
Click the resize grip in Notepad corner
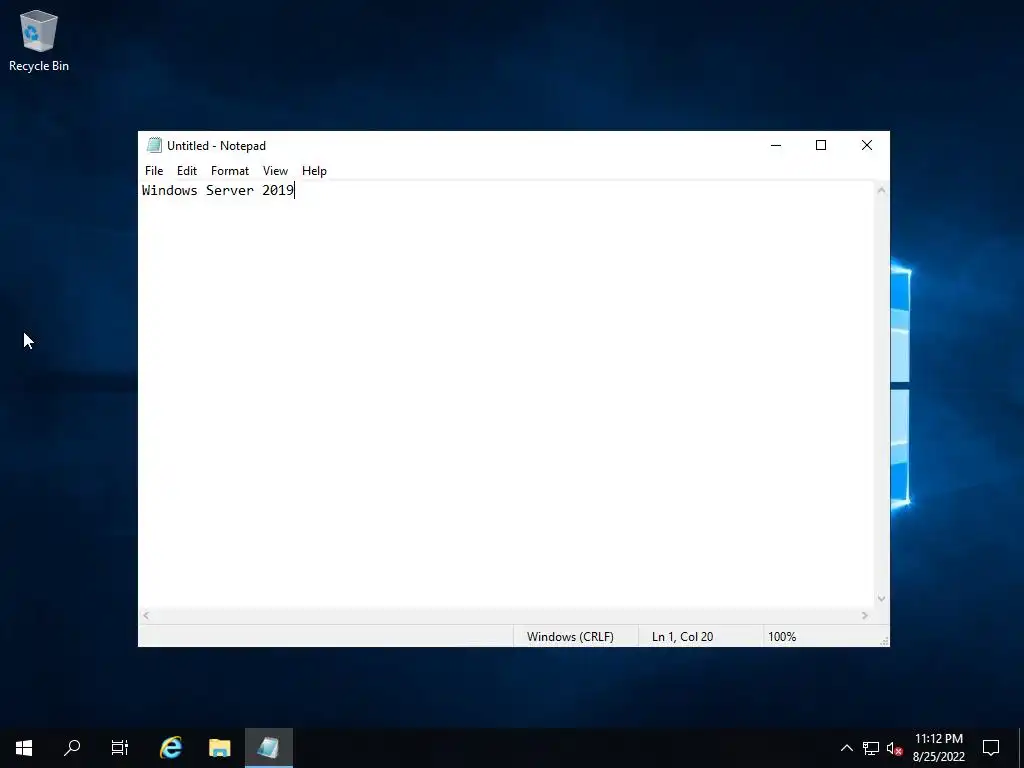point(884,641)
